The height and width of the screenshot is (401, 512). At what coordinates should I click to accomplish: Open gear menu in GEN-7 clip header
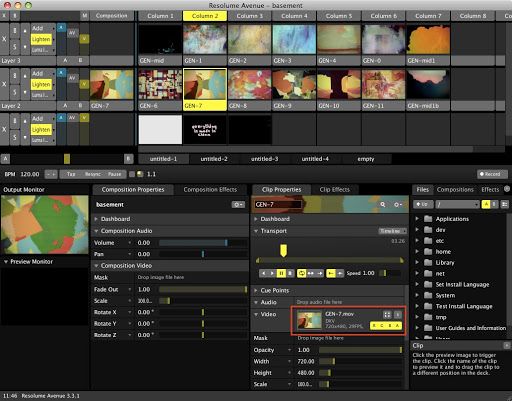(x=398, y=204)
